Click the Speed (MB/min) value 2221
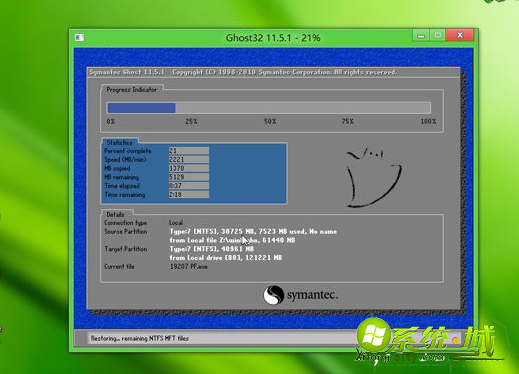The height and width of the screenshot is (374, 519). 189,159
